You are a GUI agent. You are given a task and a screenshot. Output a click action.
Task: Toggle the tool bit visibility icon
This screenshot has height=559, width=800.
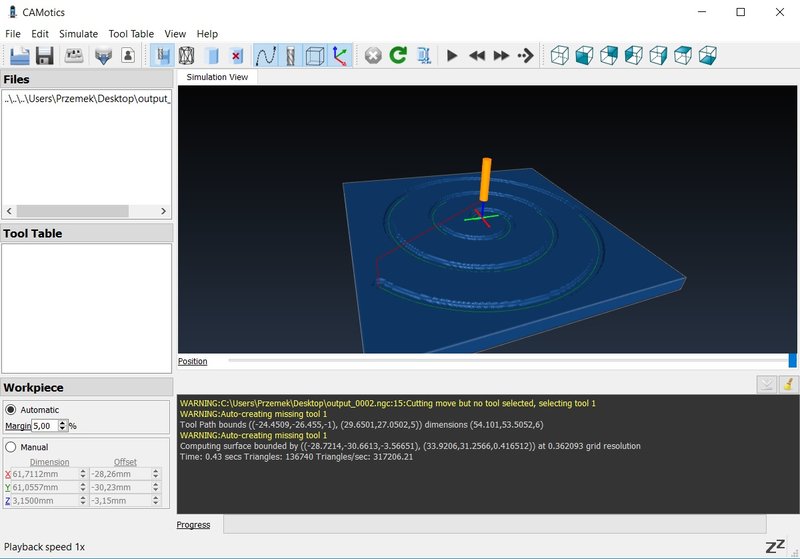pos(290,55)
